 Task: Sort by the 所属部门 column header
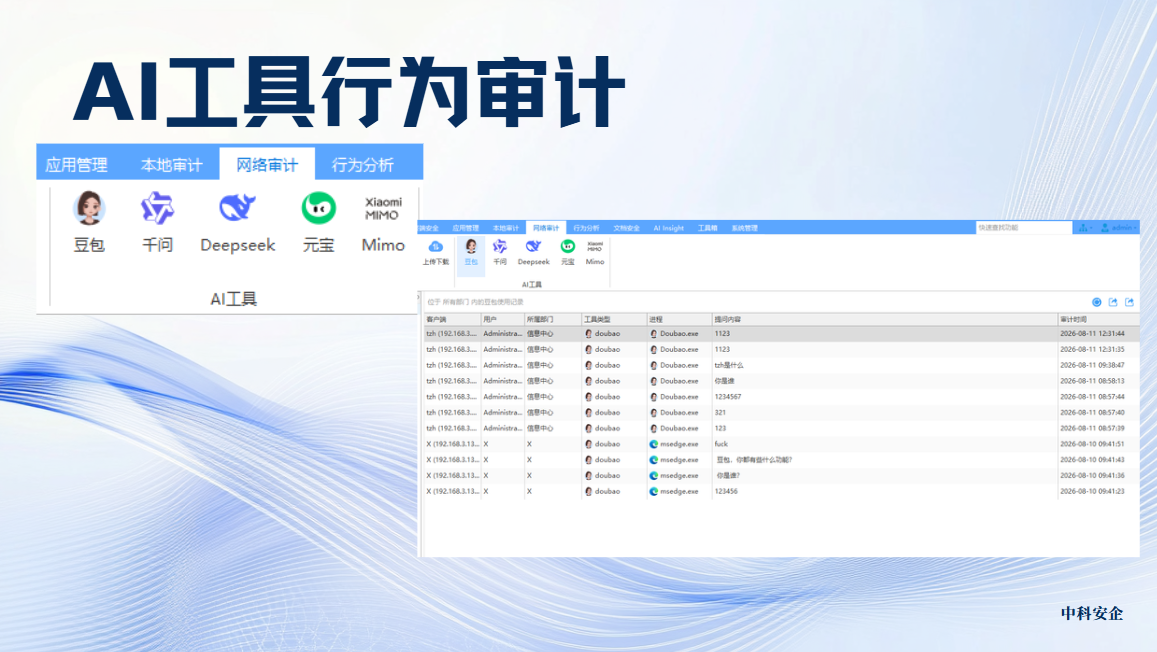pos(553,319)
